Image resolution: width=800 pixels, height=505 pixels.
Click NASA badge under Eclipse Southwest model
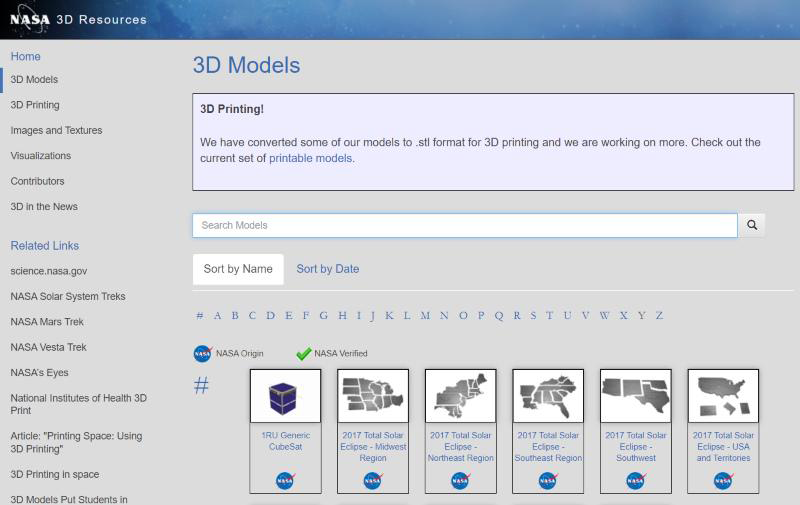(635, 480)
